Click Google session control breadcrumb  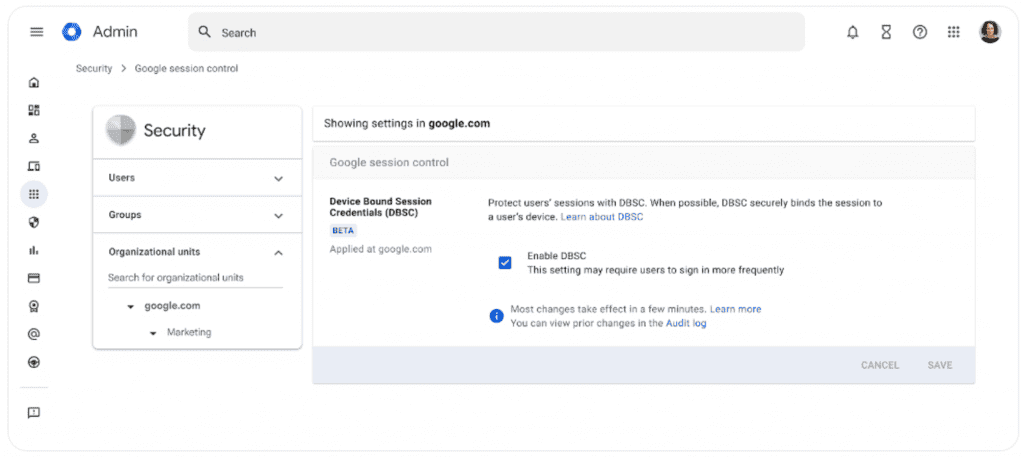pyautogui.click(x=186, y=69)
